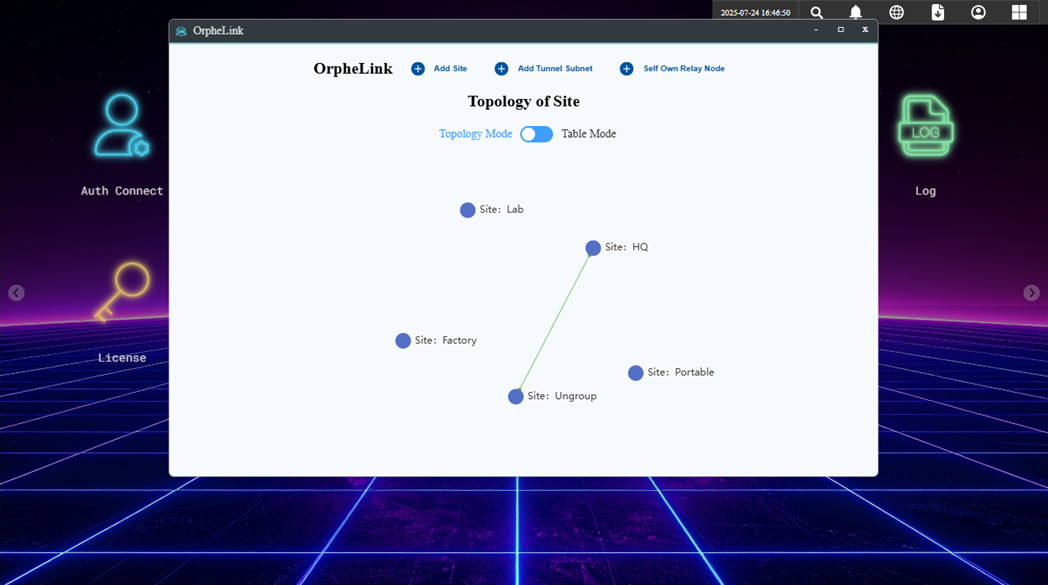Click the globe icon in top bar
1048x585 pixels.
tap(896, 13)
